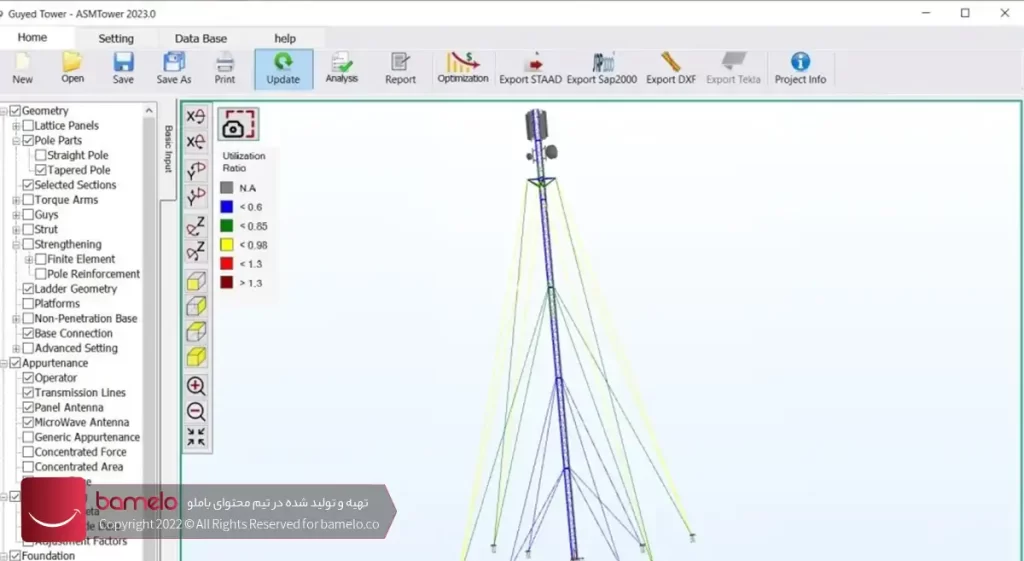Run the Analysis tool
Image resolution: width=1024 pixels, height=561 pixels.
[342, 68]
